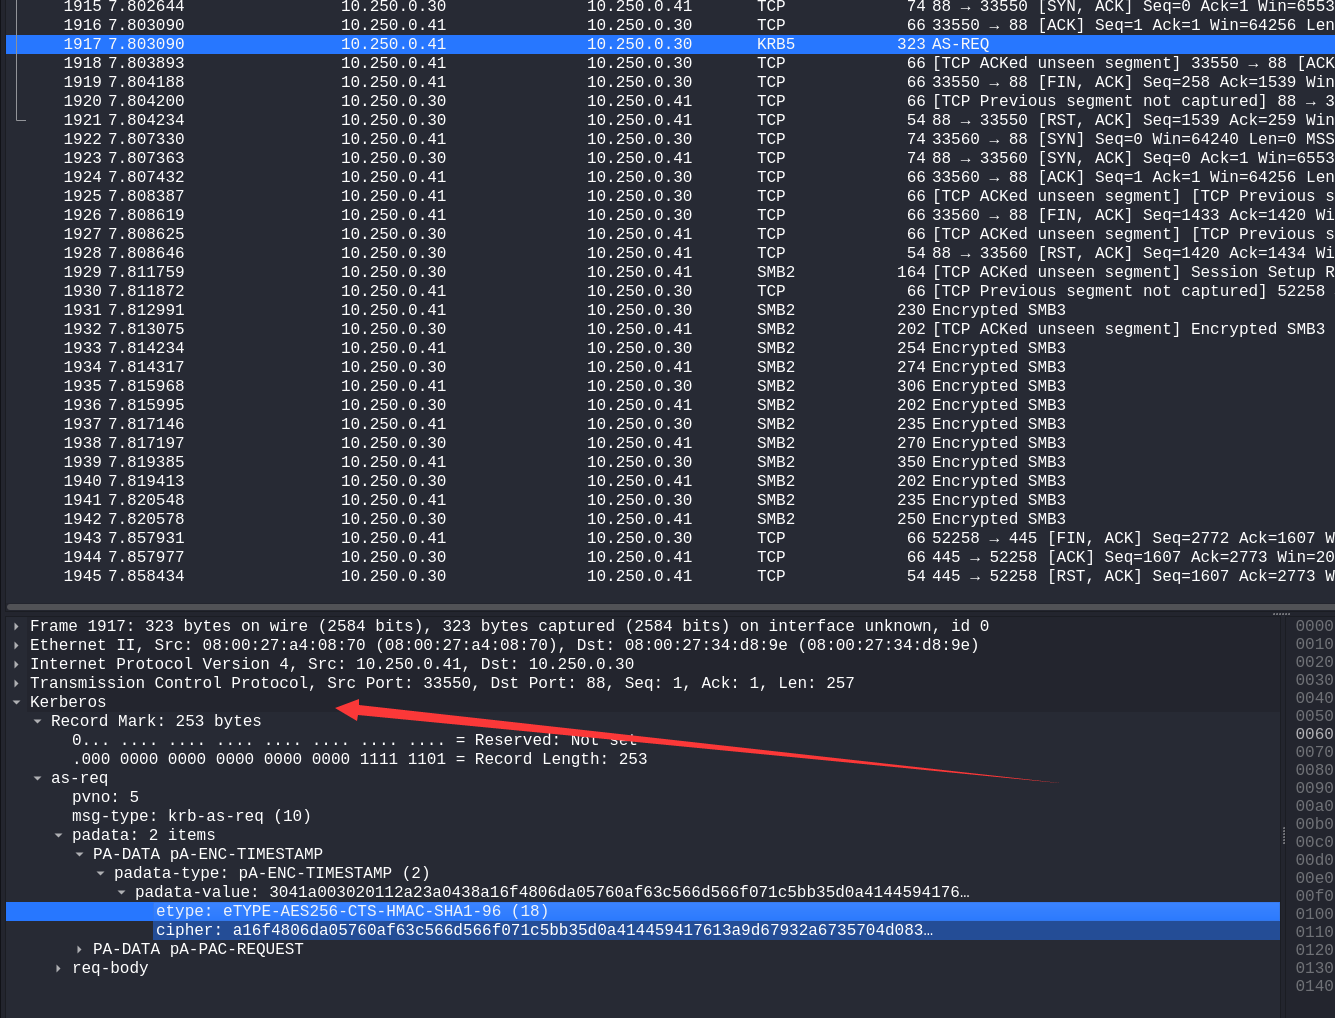The height and width of the screenshot is (1018, 1335).
Task: Select packet 1927 in the list
Action: [x=670, y=234]
